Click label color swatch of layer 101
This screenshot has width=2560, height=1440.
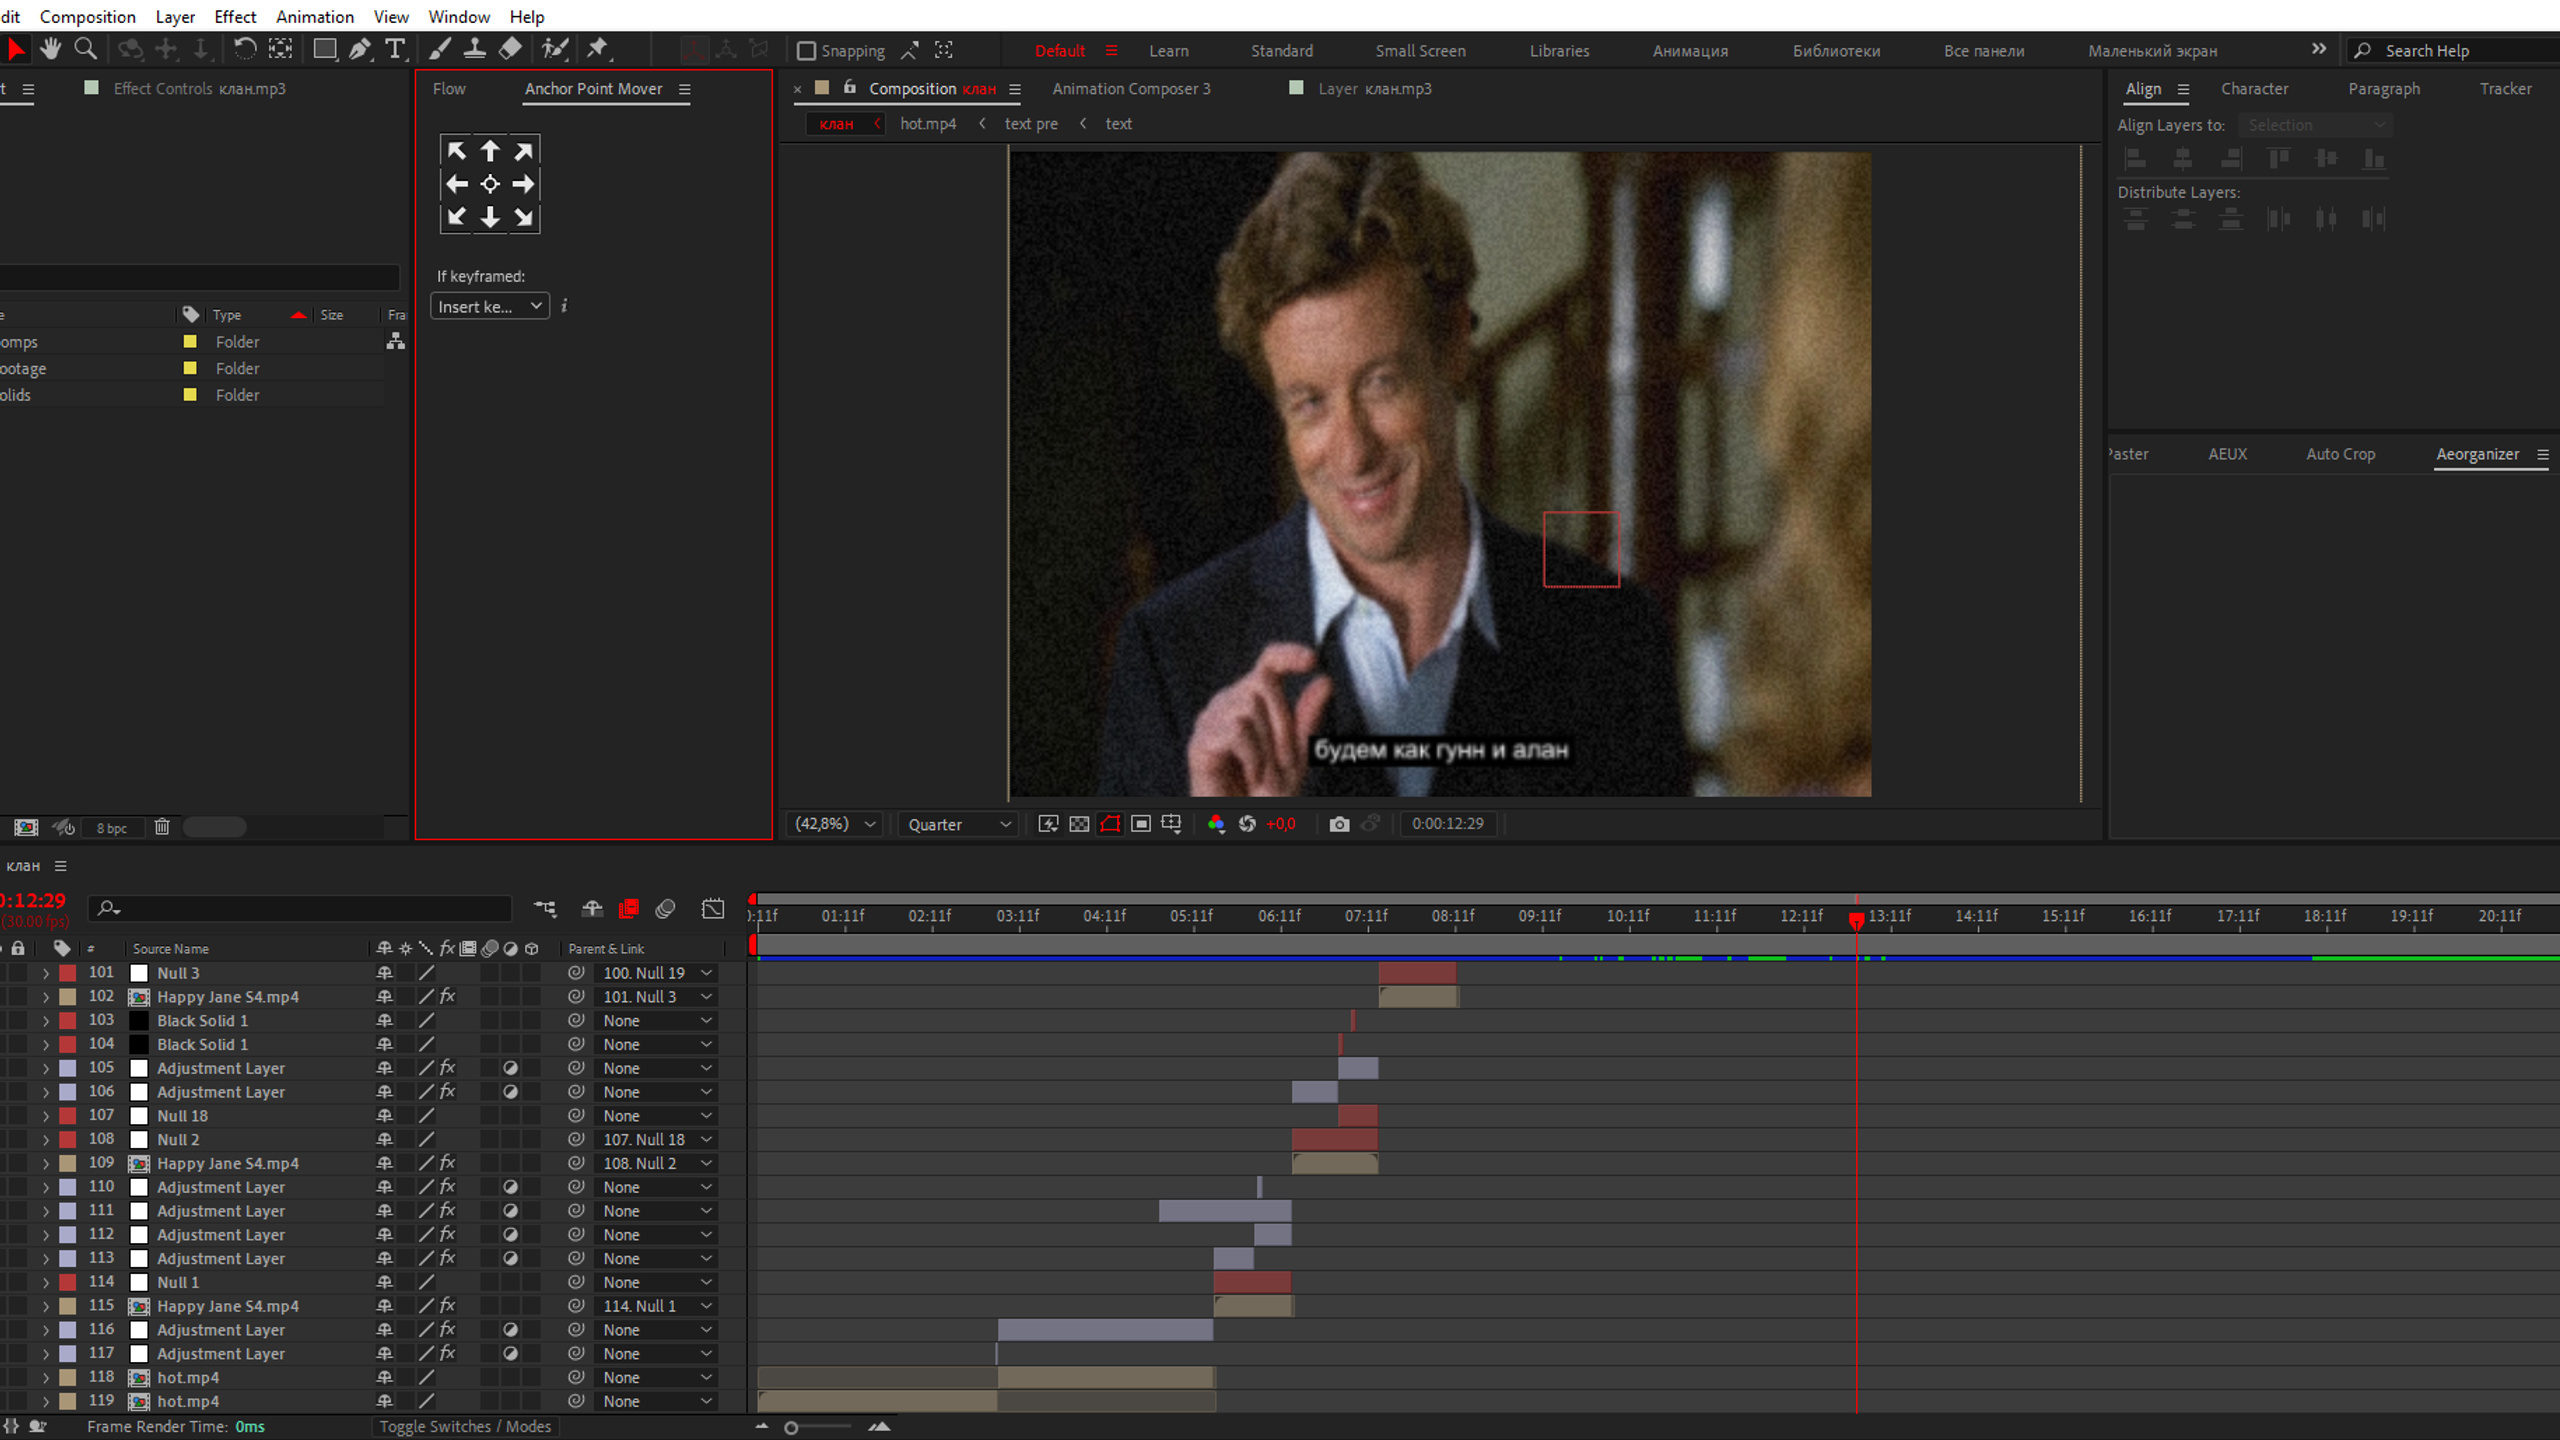pos(68,973)
